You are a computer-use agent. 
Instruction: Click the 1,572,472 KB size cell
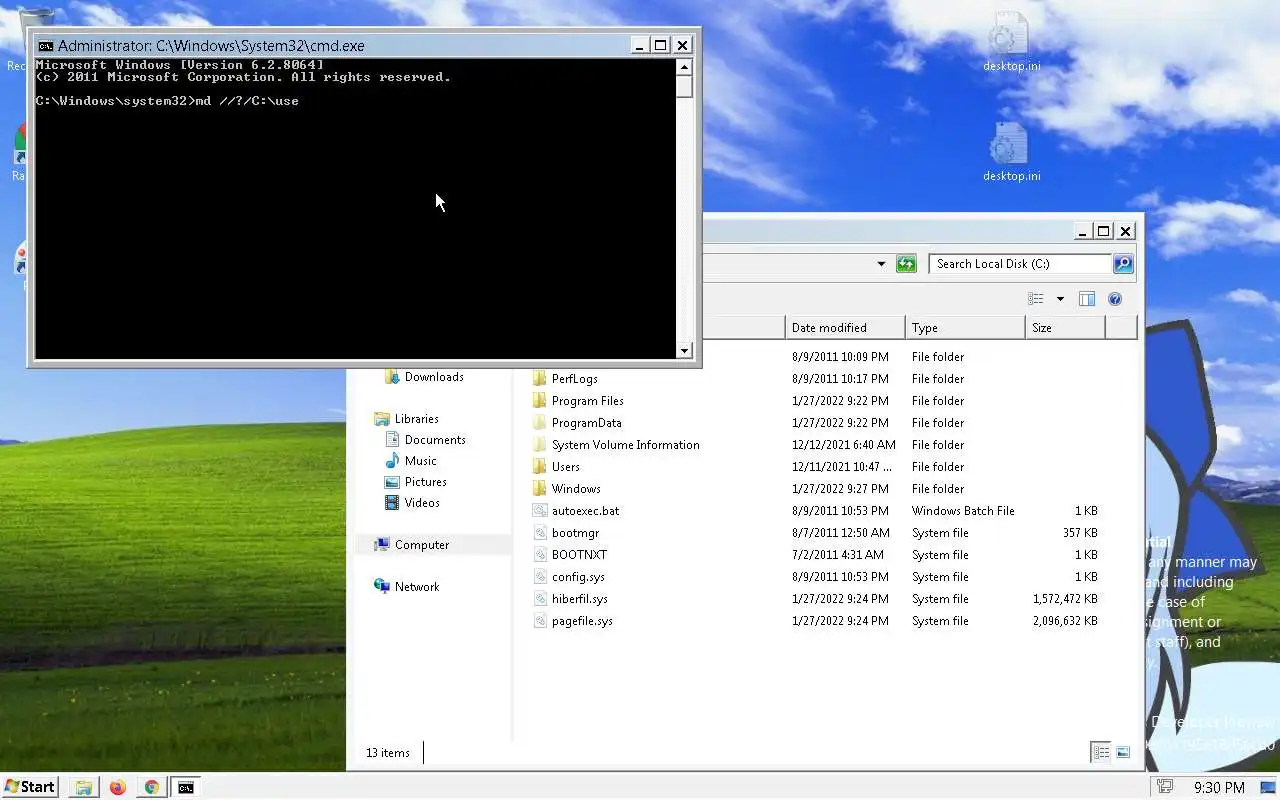coord(1065,599)
